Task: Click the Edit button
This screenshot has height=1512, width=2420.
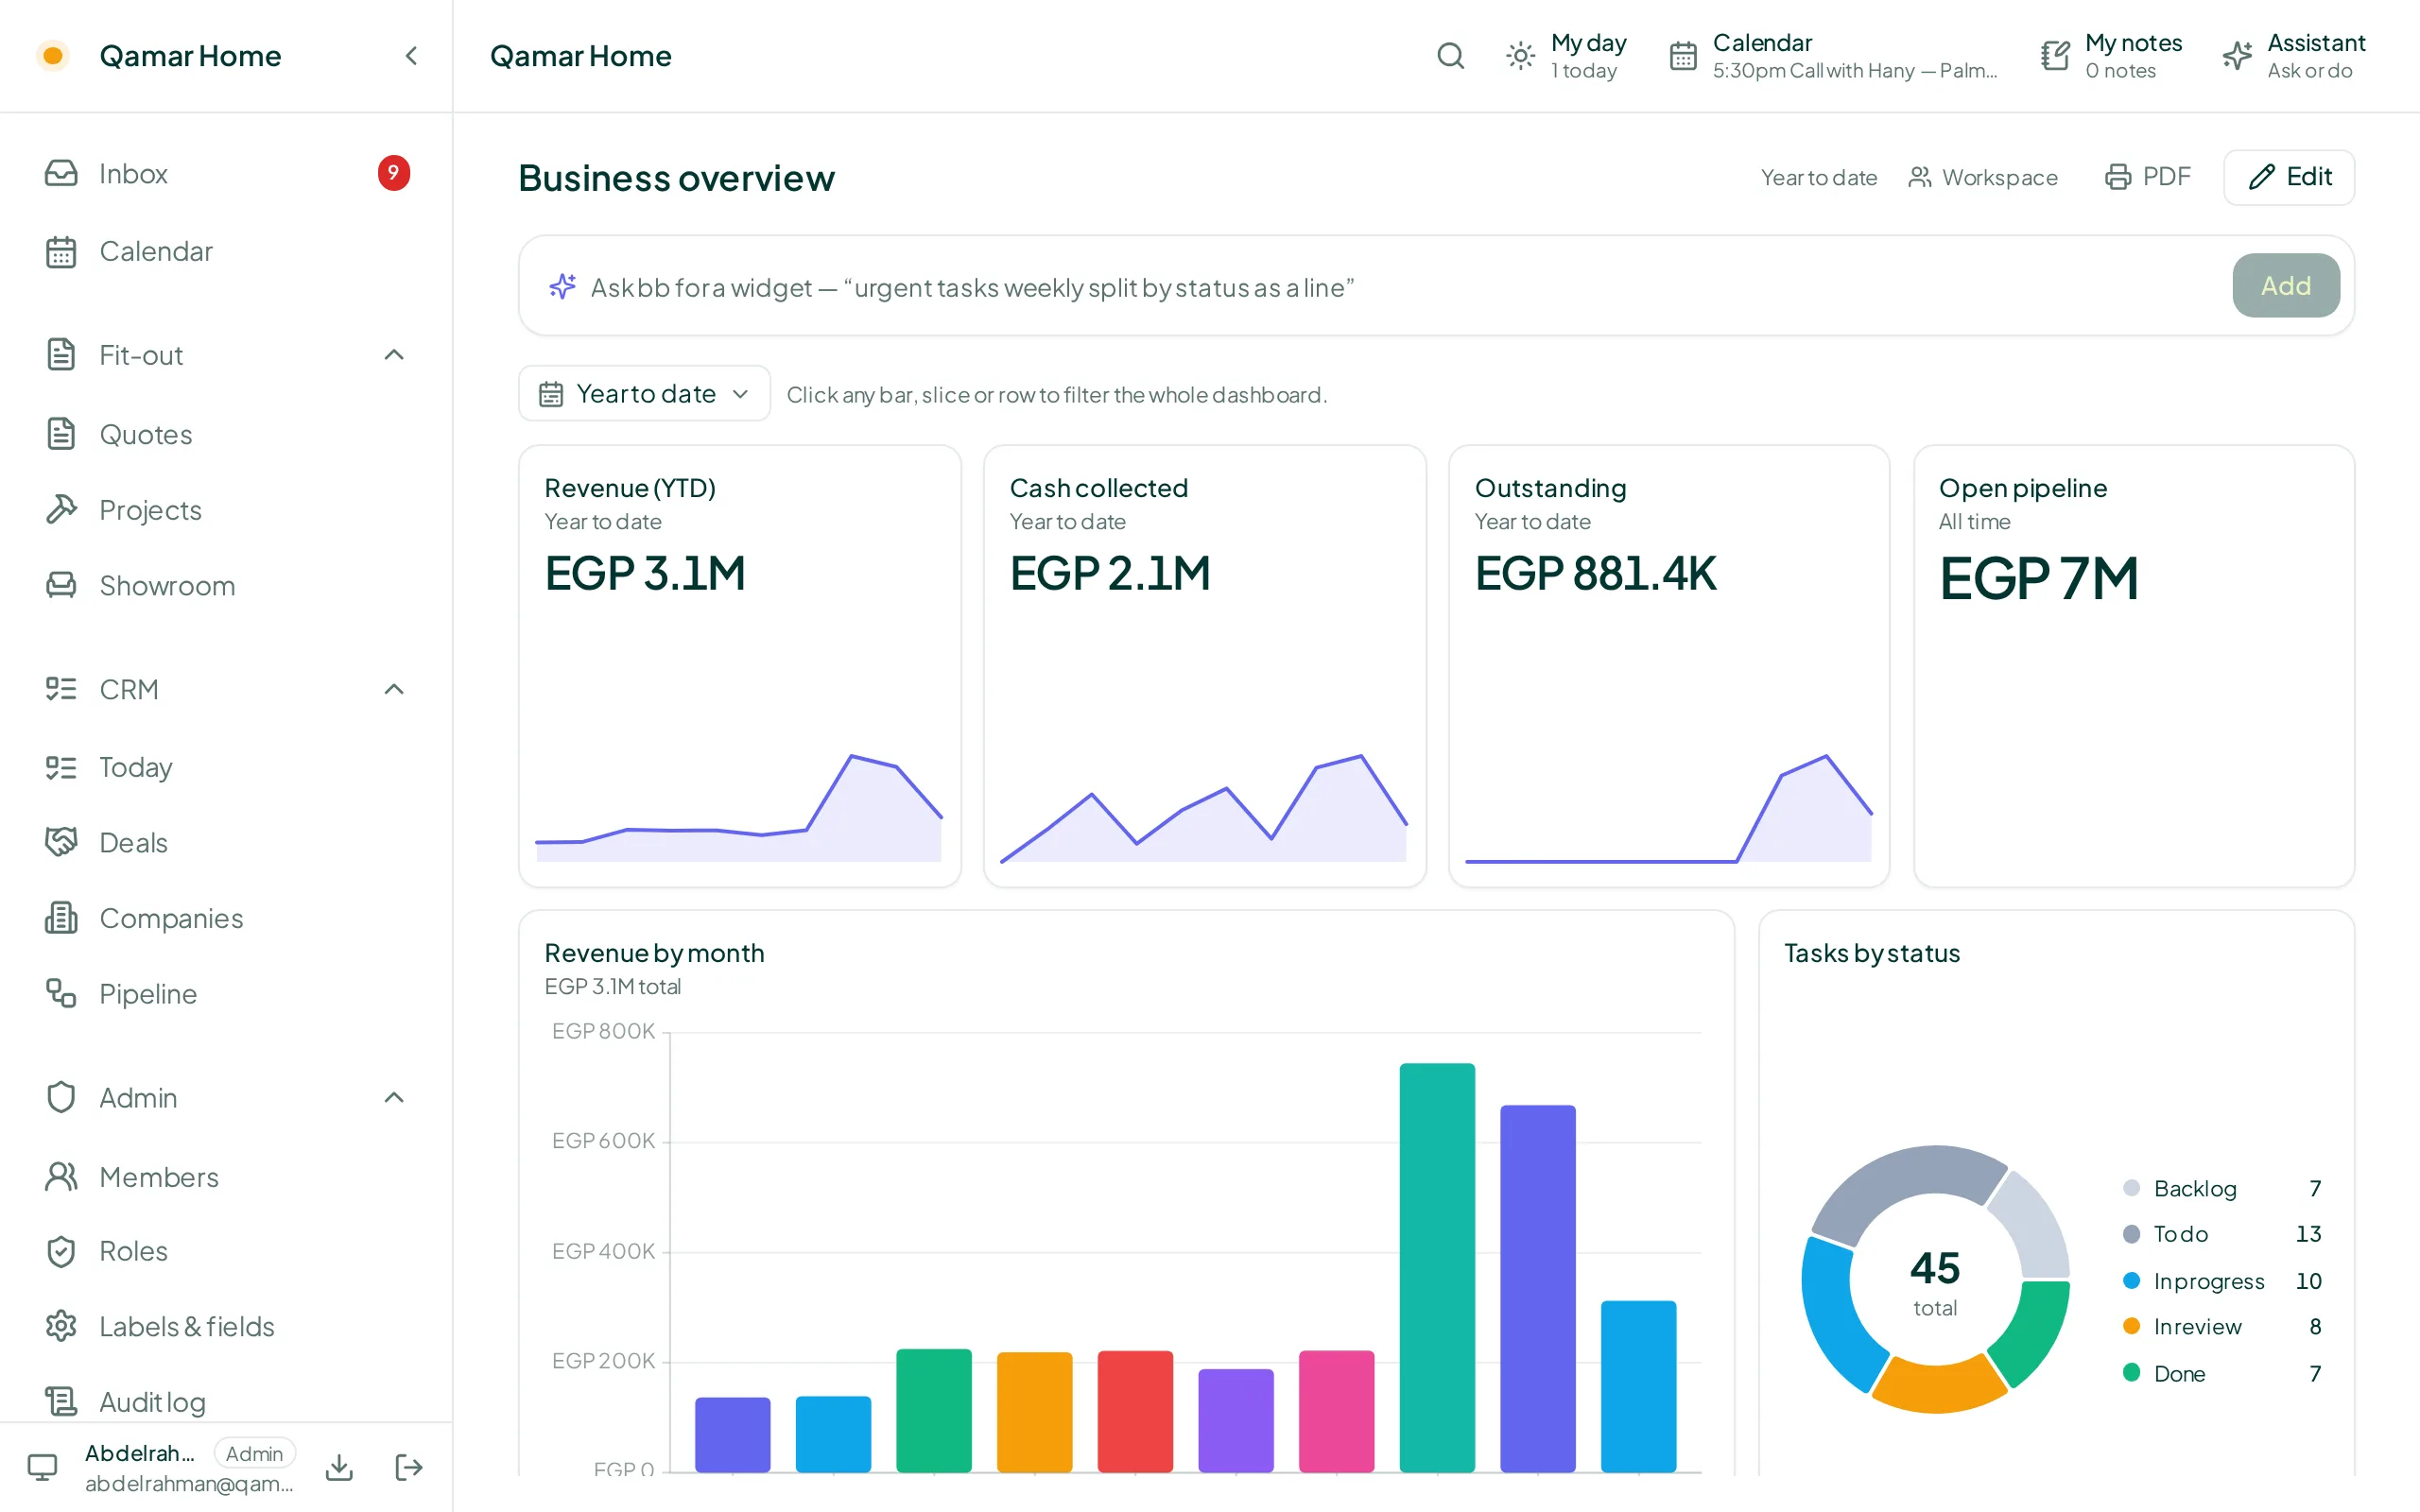Action: 2288,177
